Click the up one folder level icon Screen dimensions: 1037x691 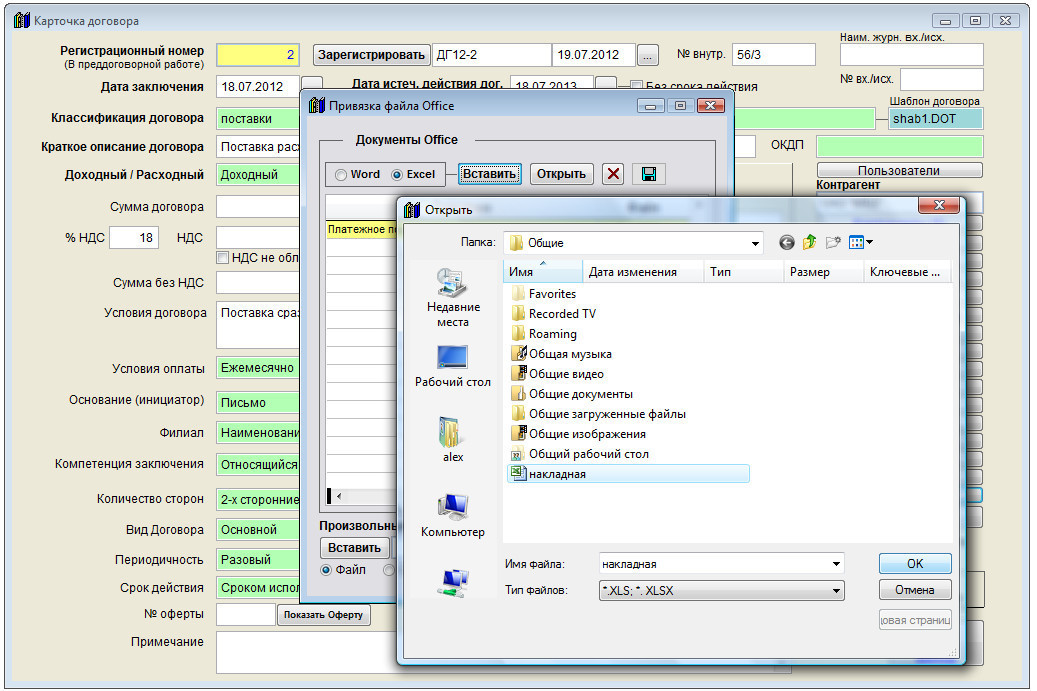pos(810,242)
